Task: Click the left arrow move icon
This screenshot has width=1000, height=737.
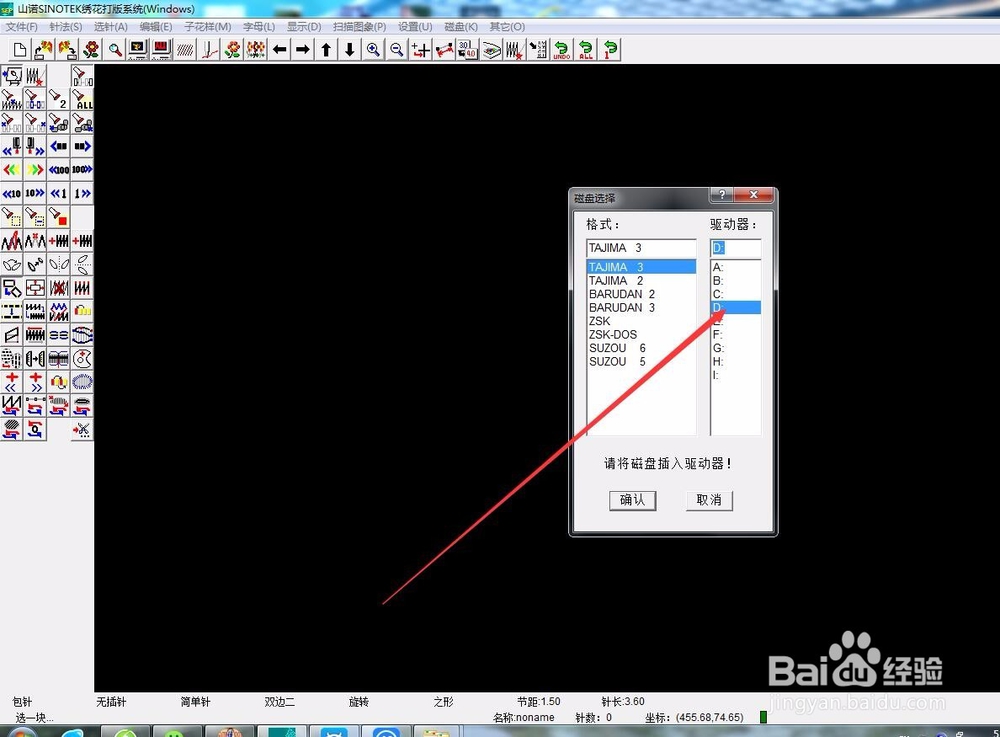Action: tap(279, 50)
